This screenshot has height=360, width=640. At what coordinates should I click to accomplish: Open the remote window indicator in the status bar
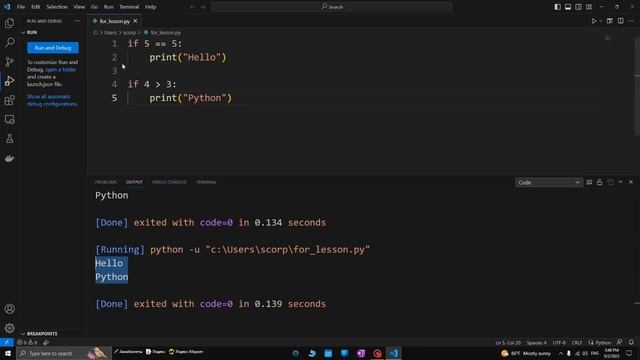pyautogui.click(x=7, y=342)
